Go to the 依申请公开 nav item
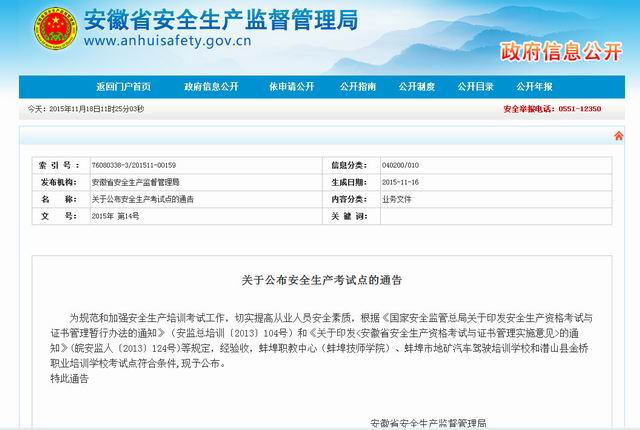This screenshot has width=640, height=430. click(x=290, y=87)
